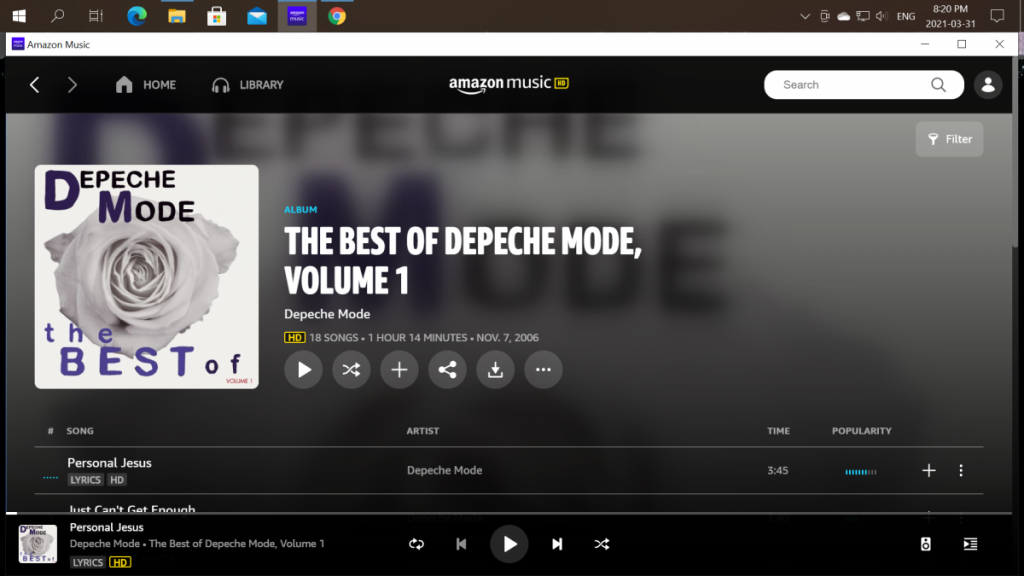Viewport: 1024px width, 576px height.
Task: Open album more options menu
Action: coord(543,370)
